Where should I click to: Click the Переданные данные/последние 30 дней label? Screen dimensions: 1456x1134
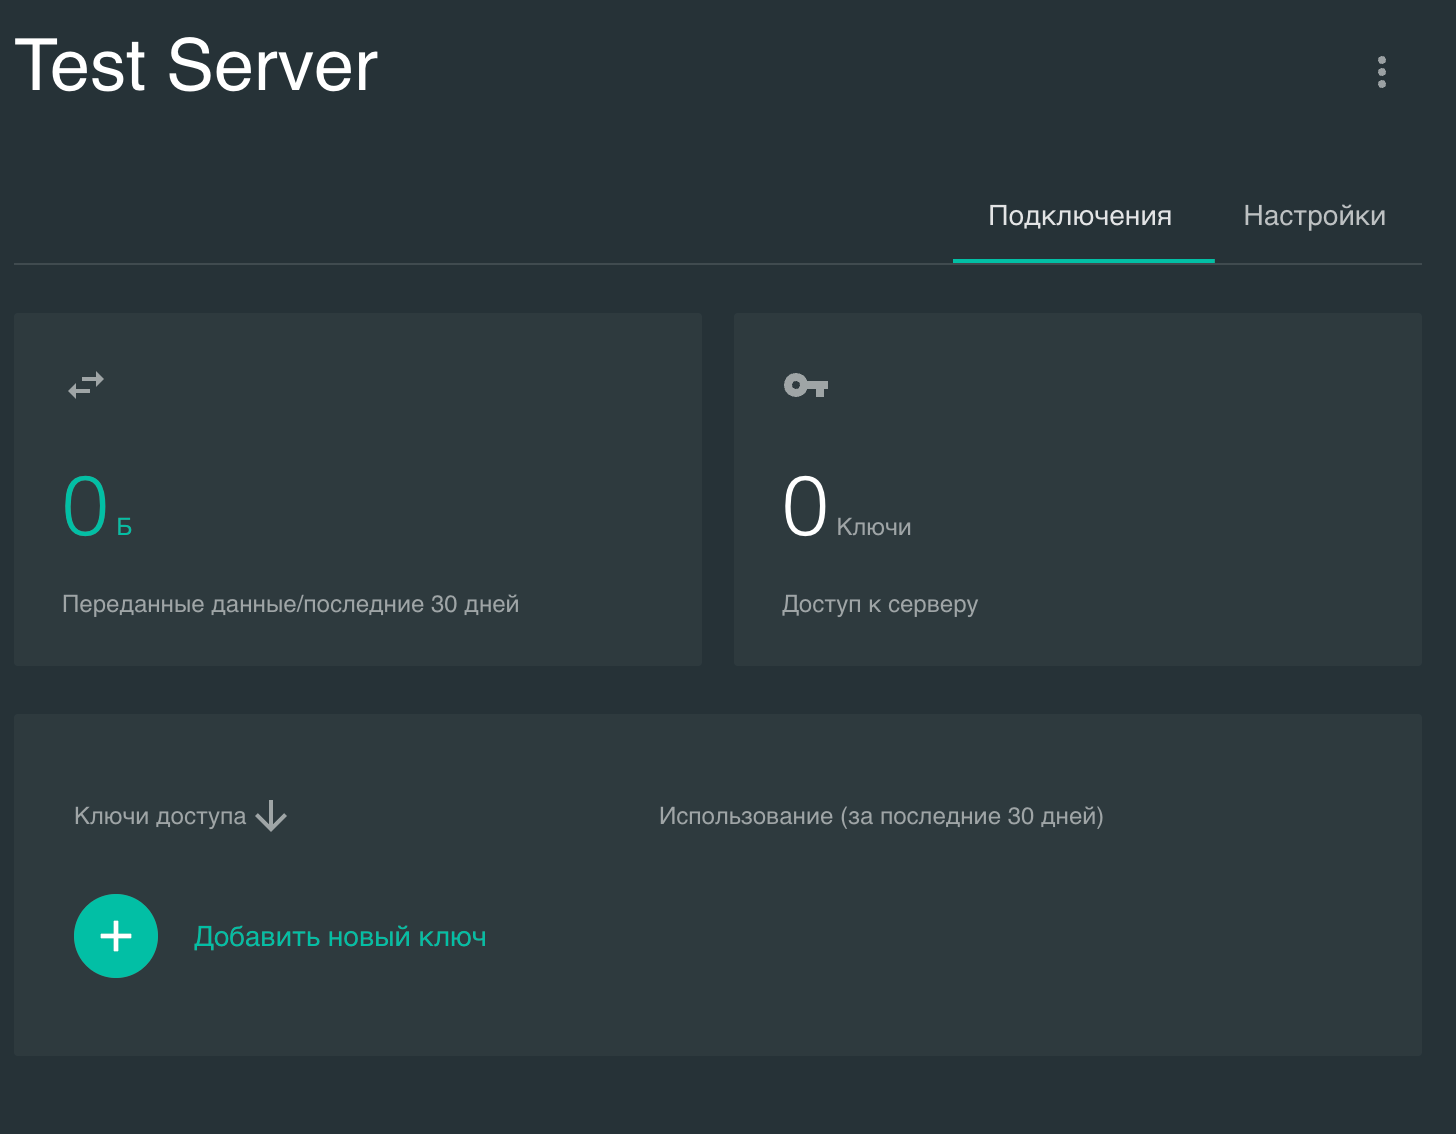point(291,604)
